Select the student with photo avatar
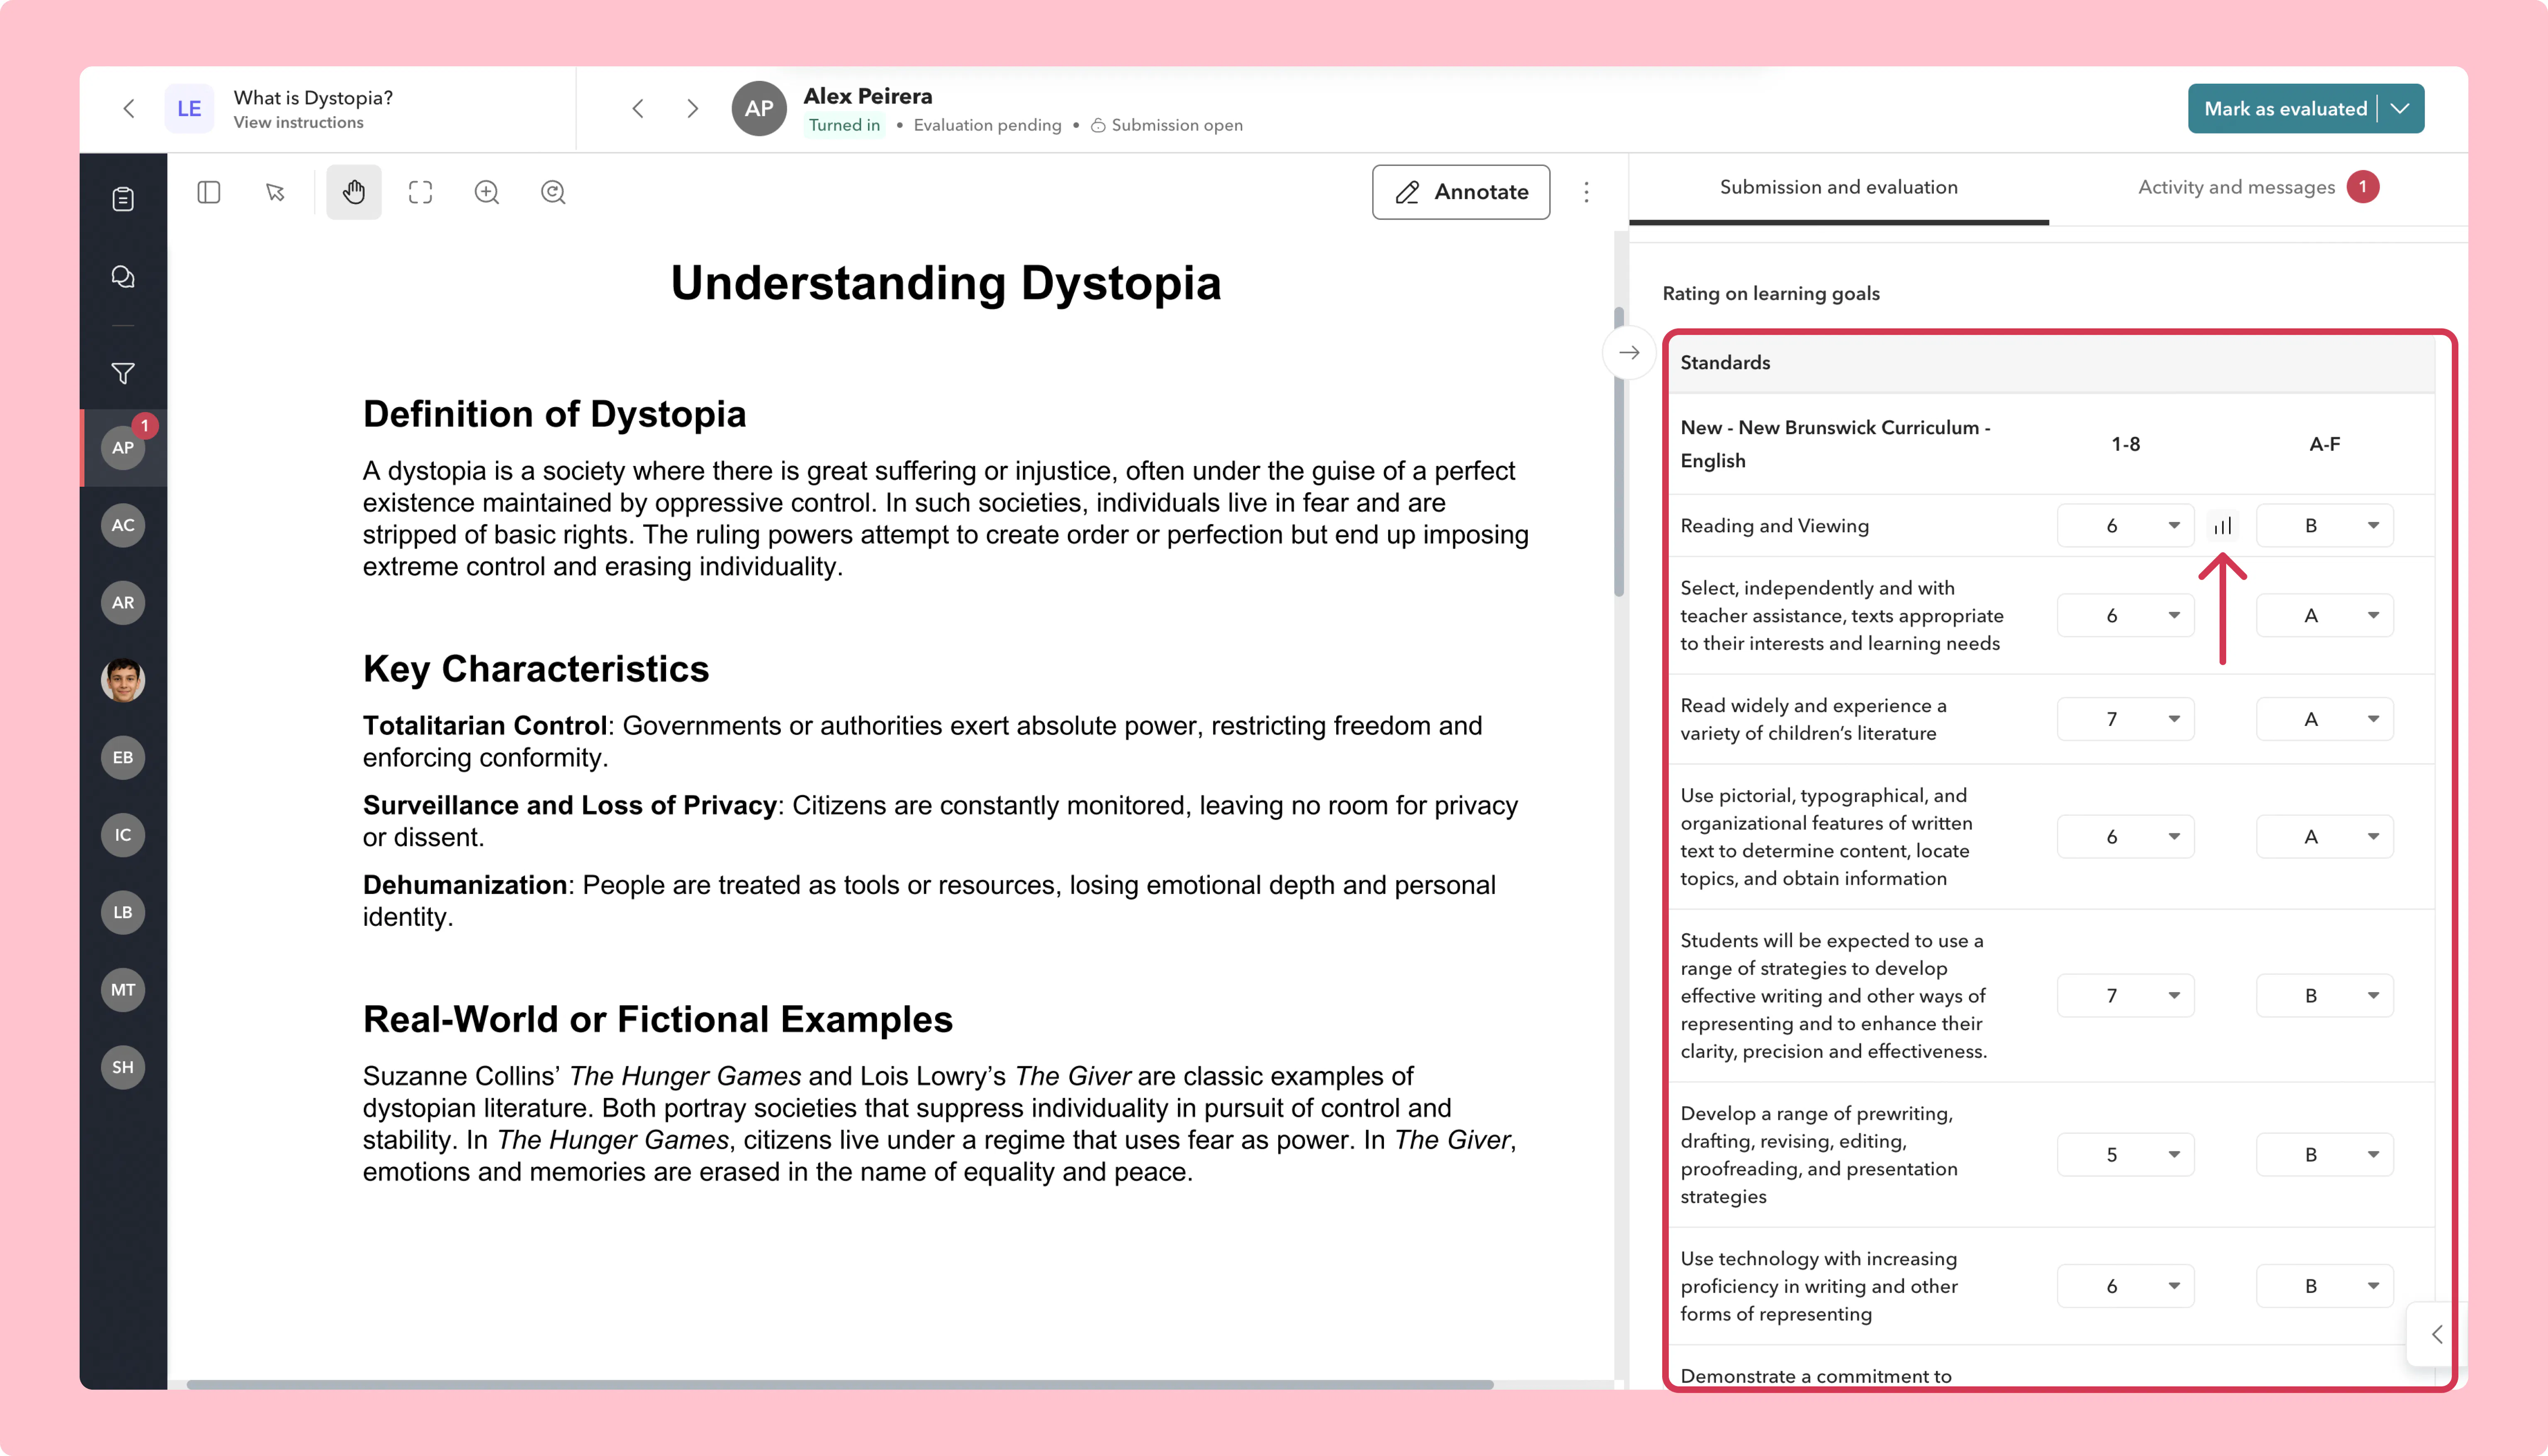The image size is (2548, 1456). [123, 680]
